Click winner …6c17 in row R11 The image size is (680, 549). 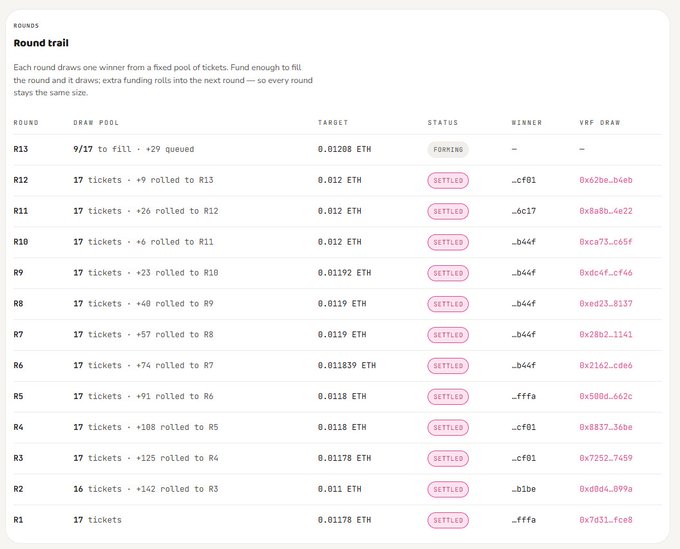523,211
